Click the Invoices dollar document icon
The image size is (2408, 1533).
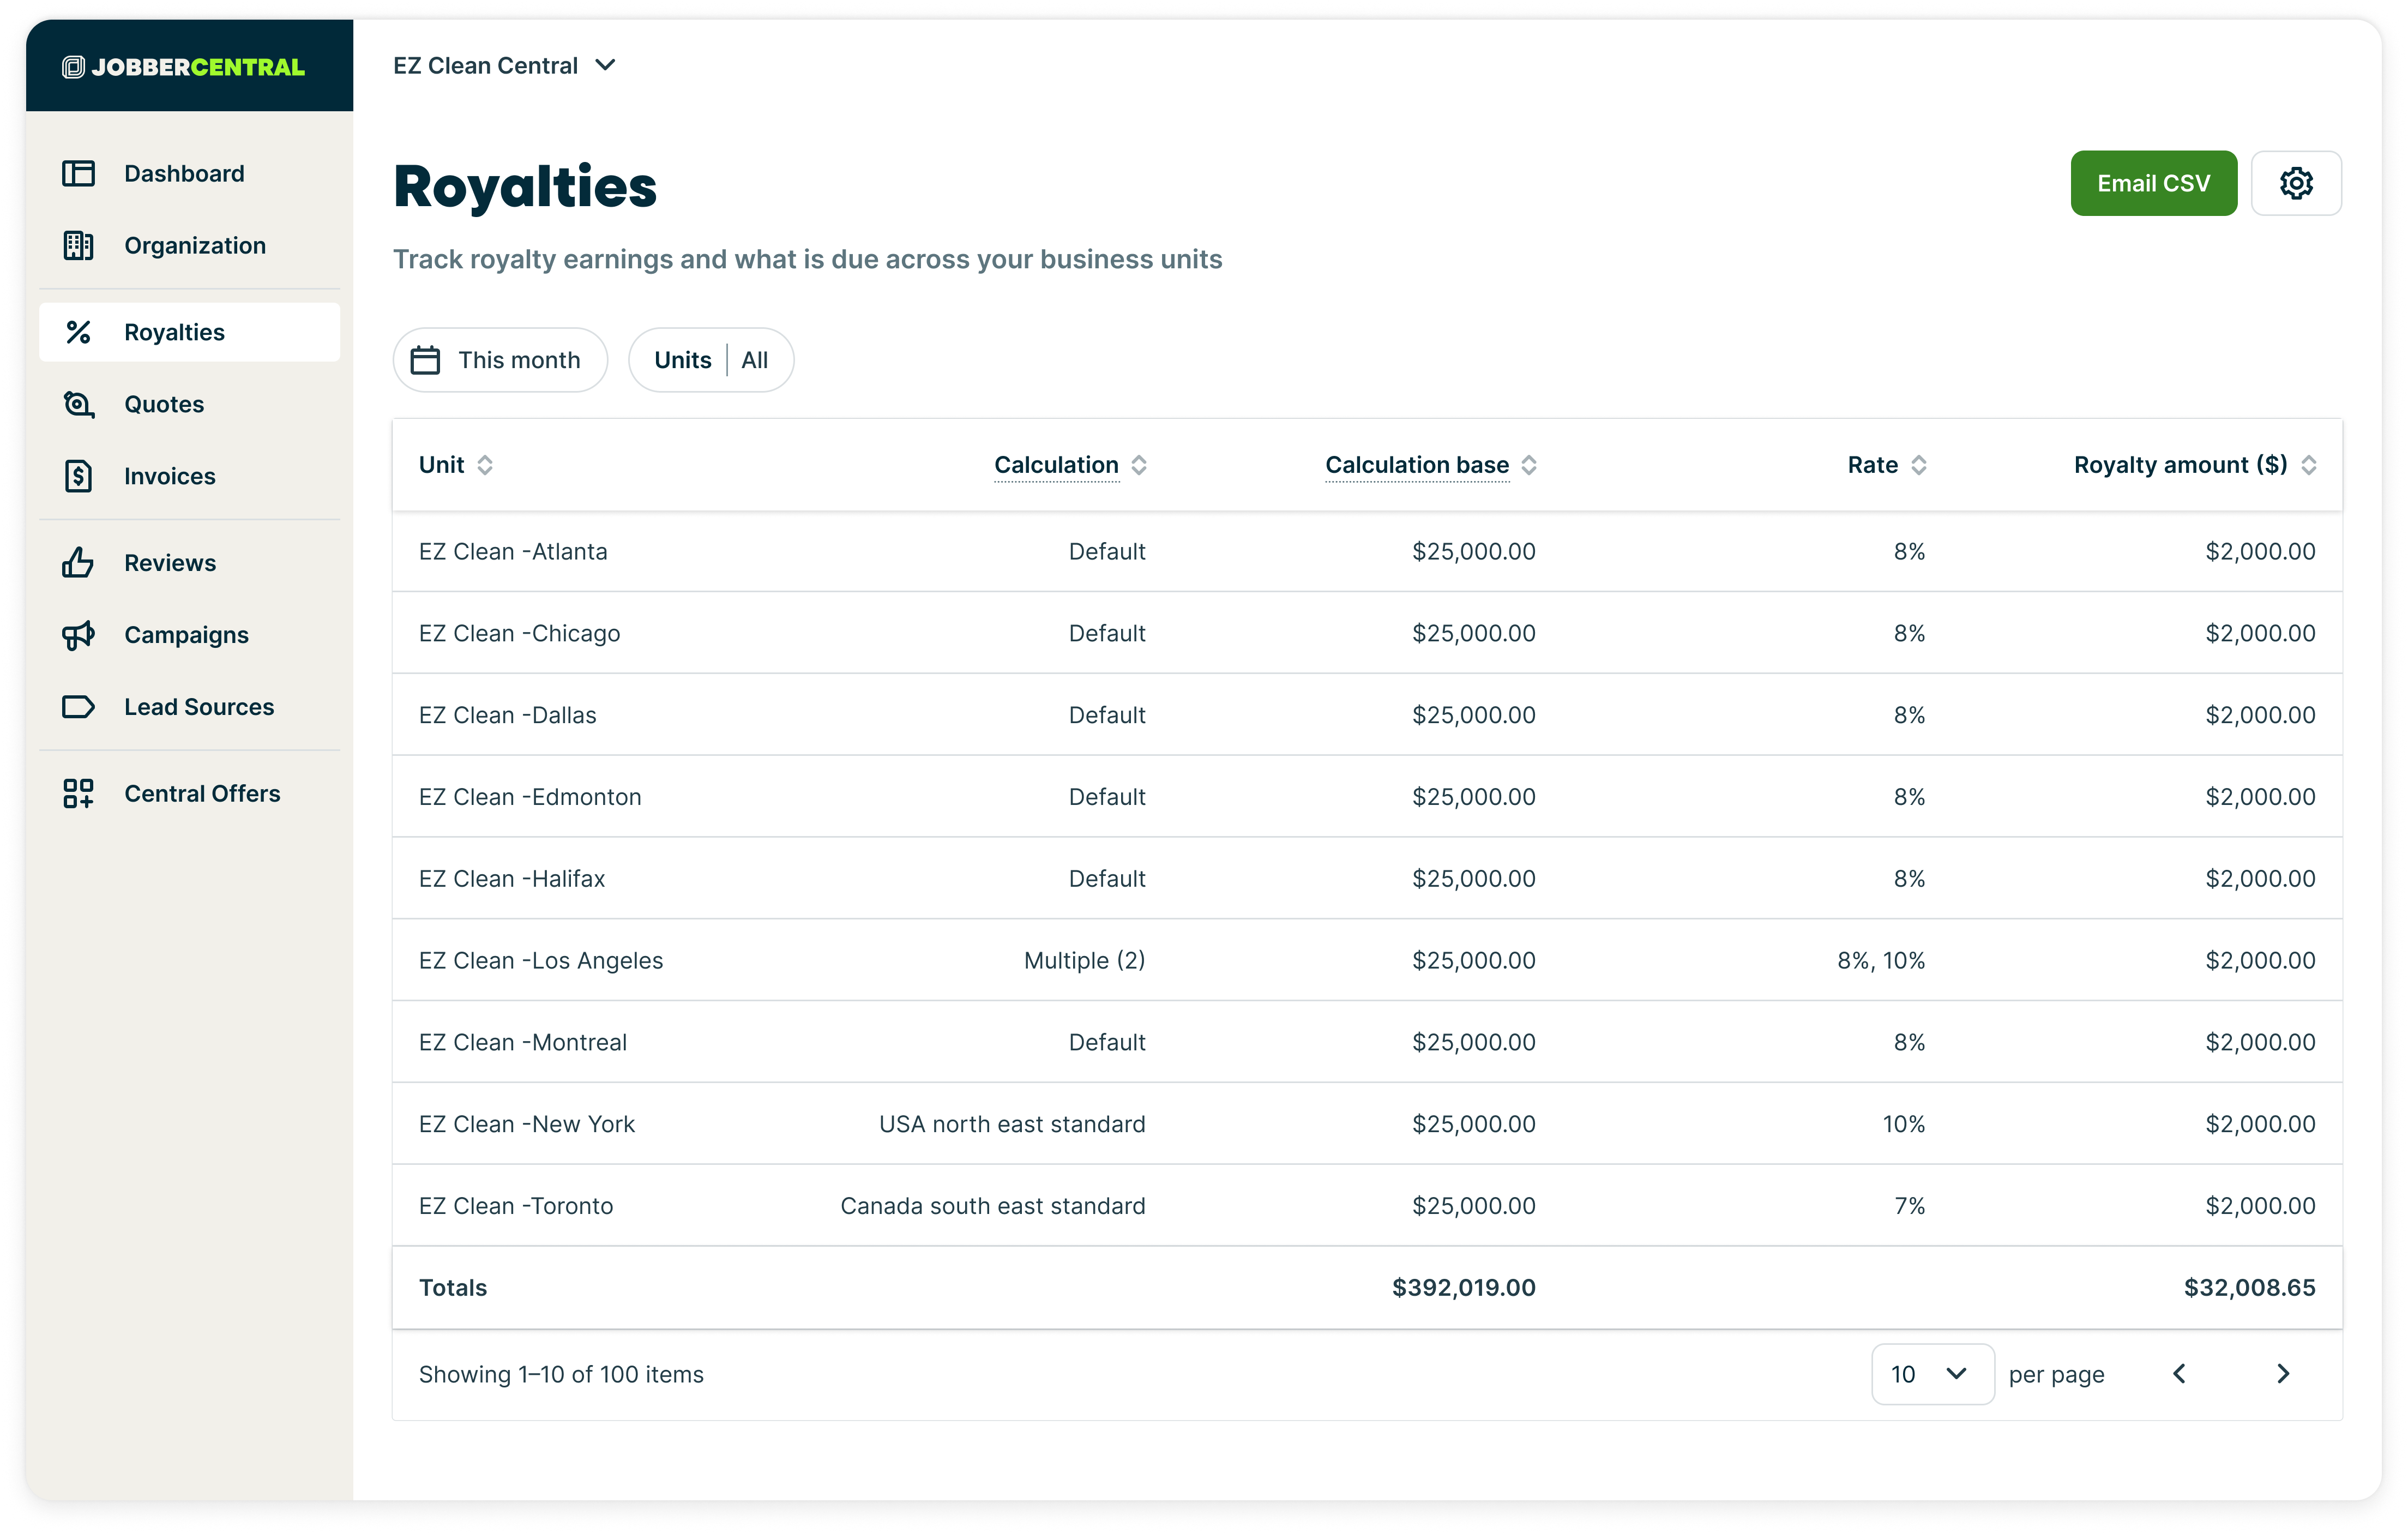click(78, 476)
